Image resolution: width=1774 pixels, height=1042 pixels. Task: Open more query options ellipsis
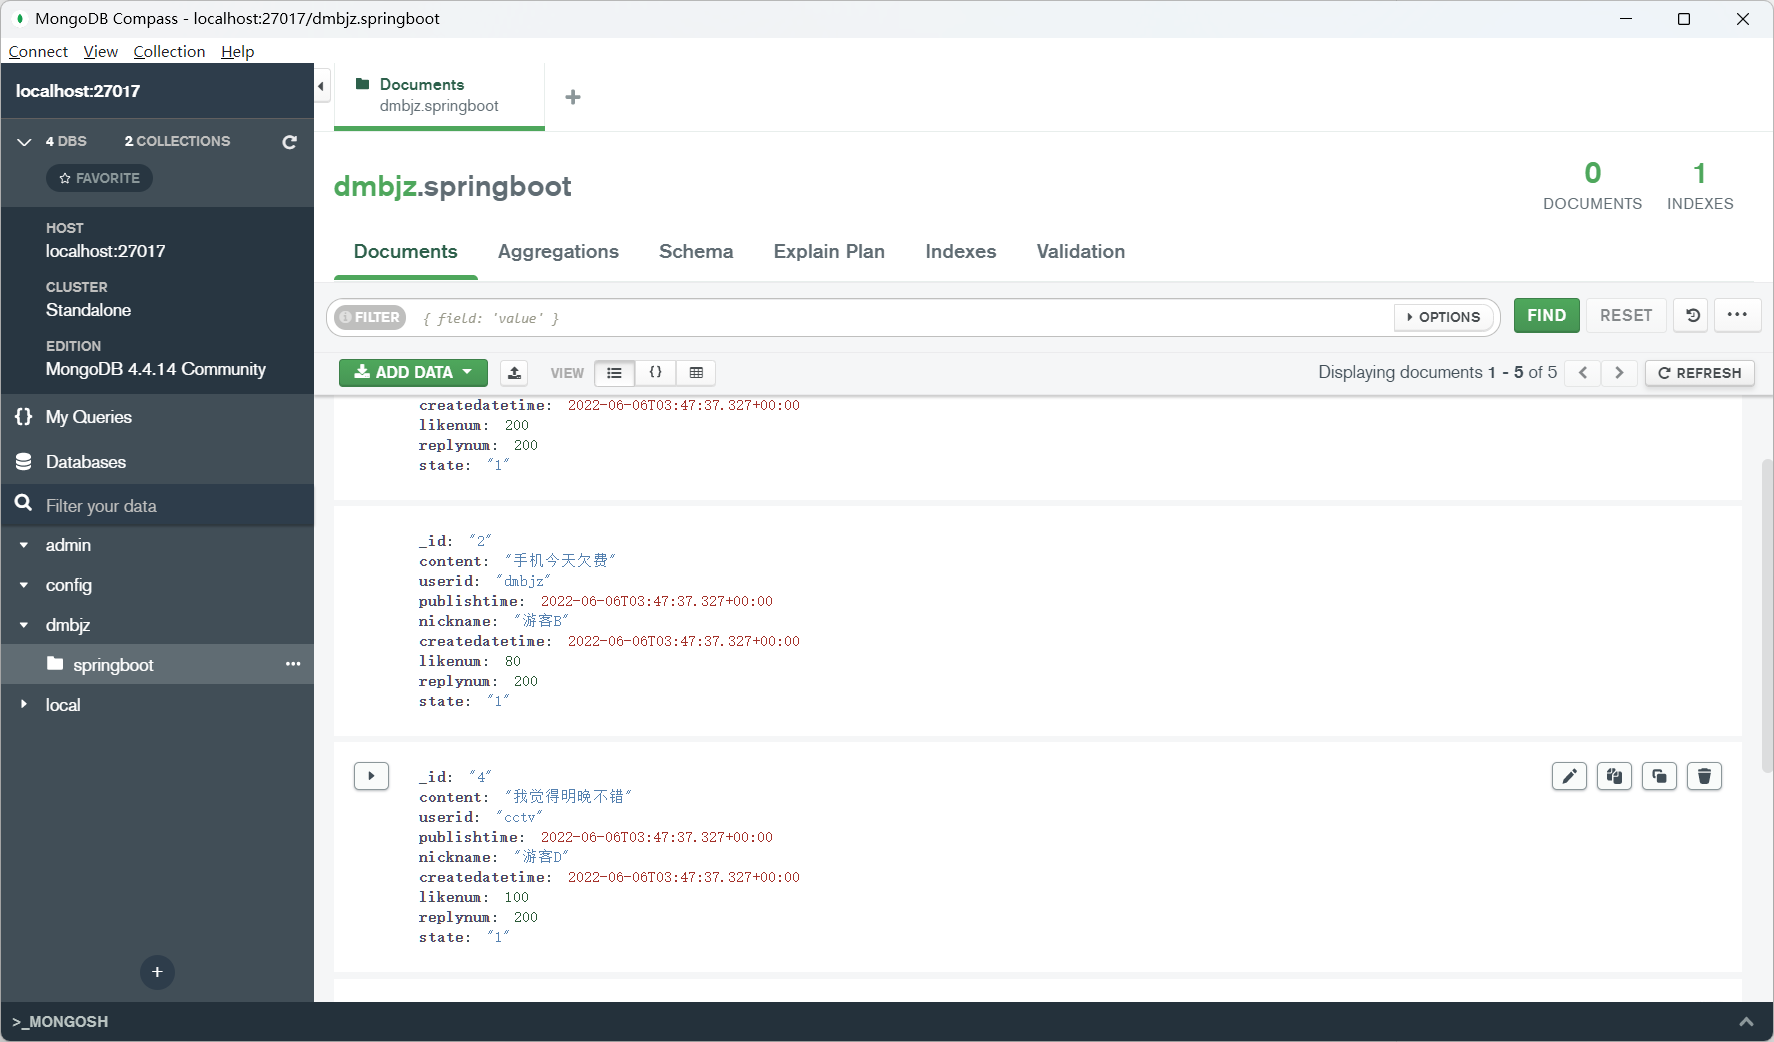click(1737, 316)
